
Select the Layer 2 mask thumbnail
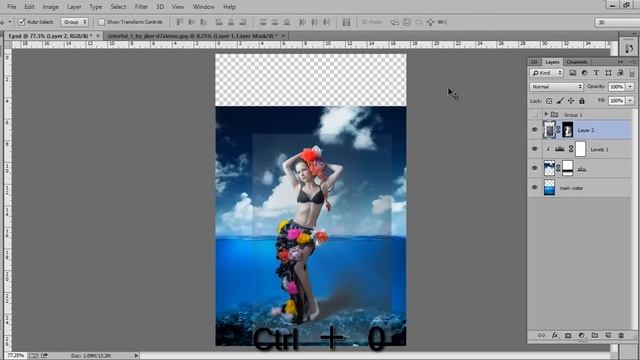click(x=568, y=130)
